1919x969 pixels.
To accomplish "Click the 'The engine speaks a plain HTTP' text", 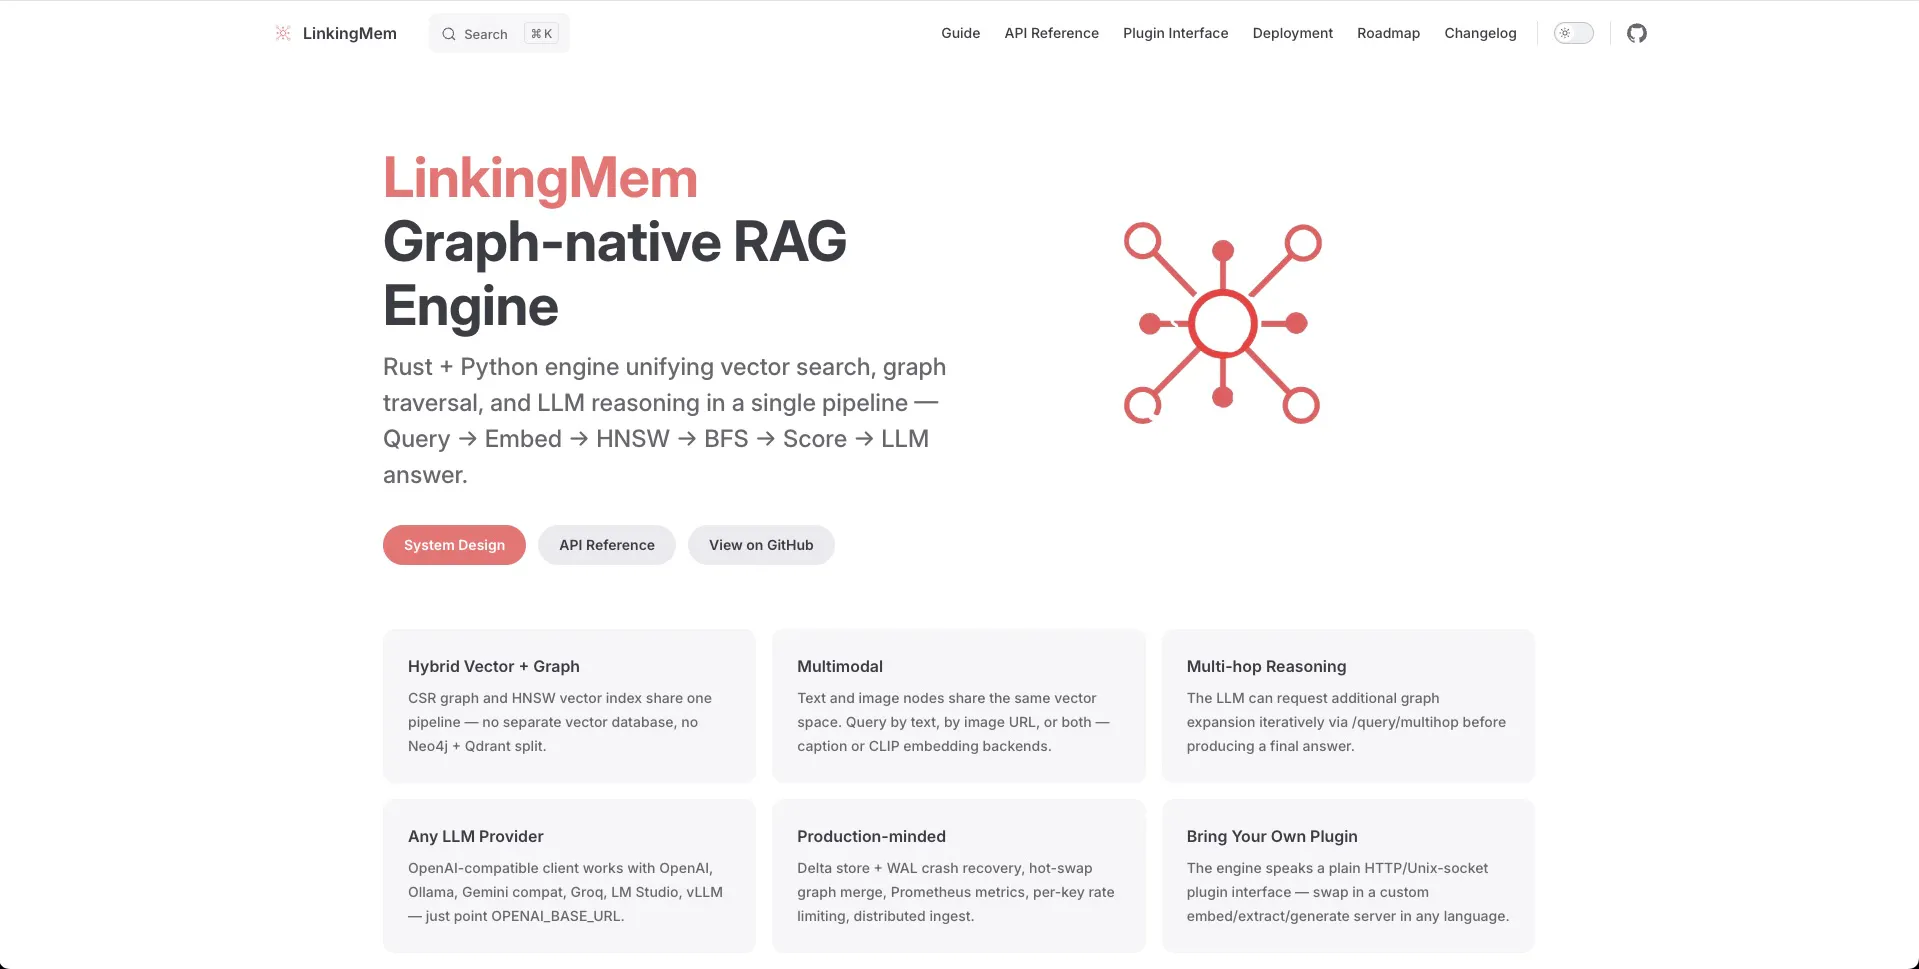I will [x=1348, y=892].
